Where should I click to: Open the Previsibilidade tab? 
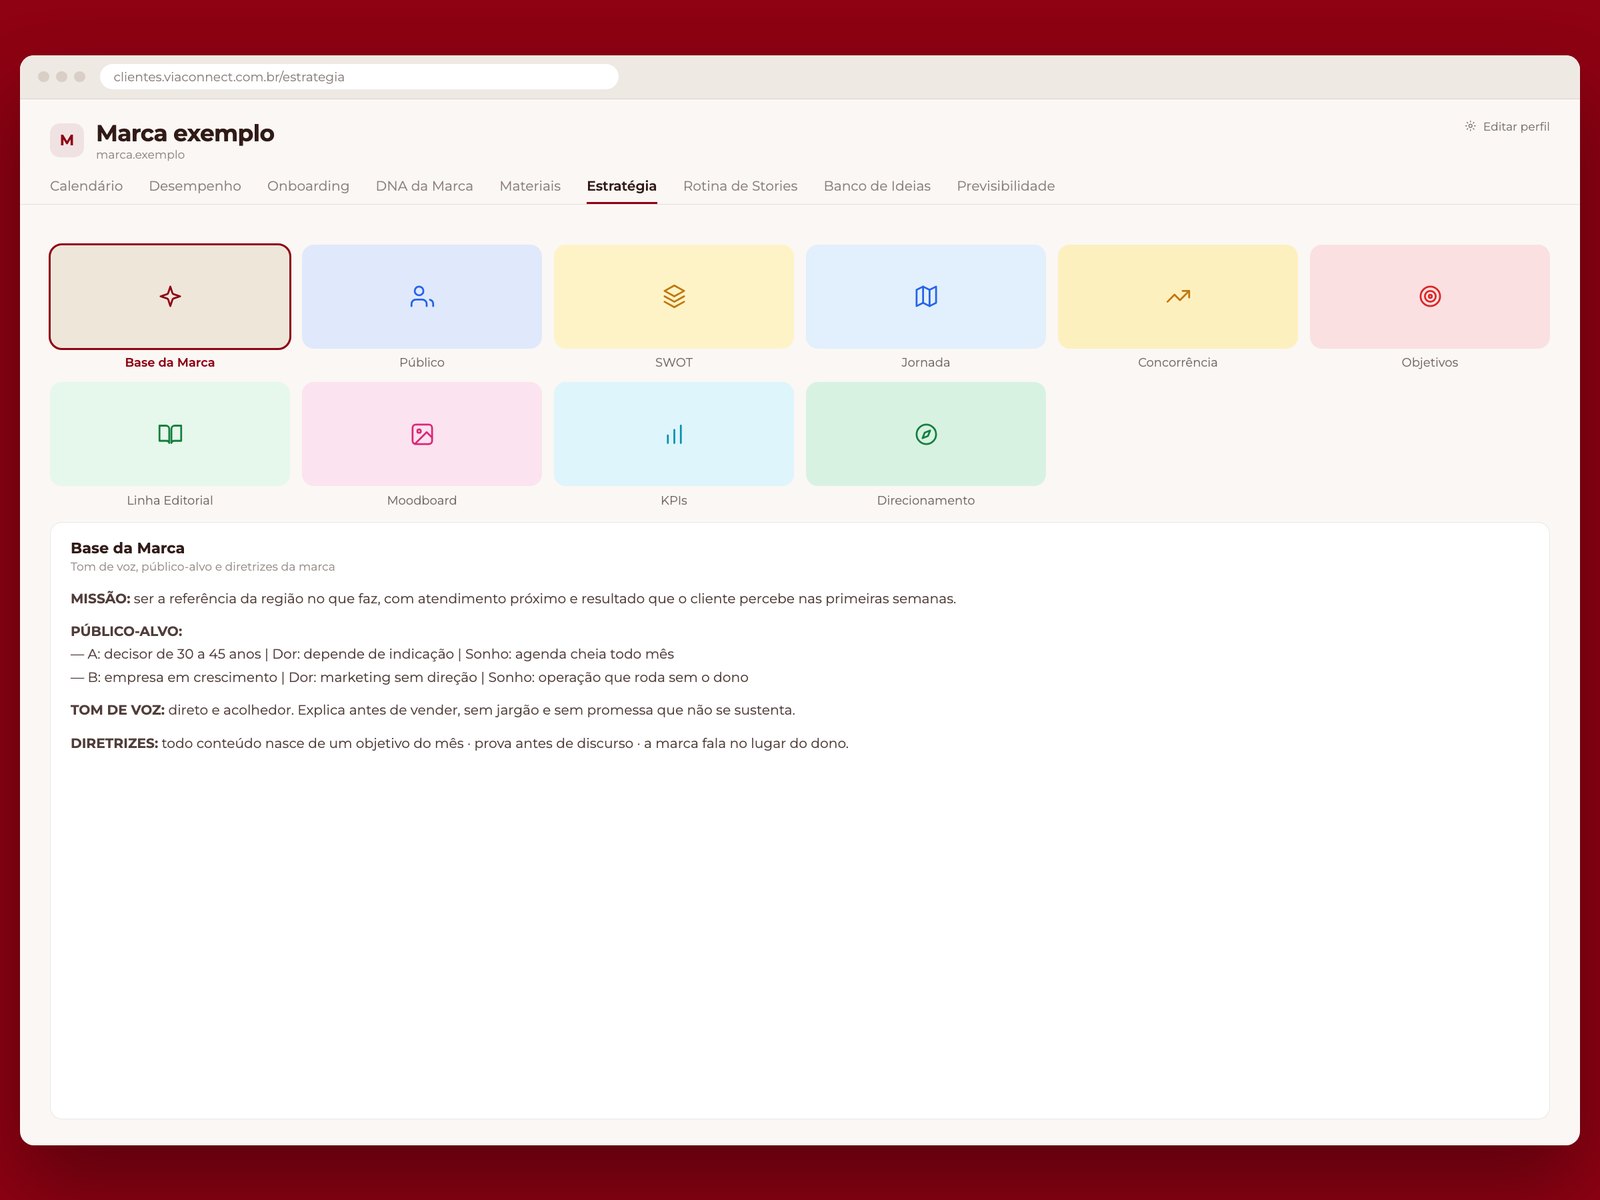point(1006,186)
